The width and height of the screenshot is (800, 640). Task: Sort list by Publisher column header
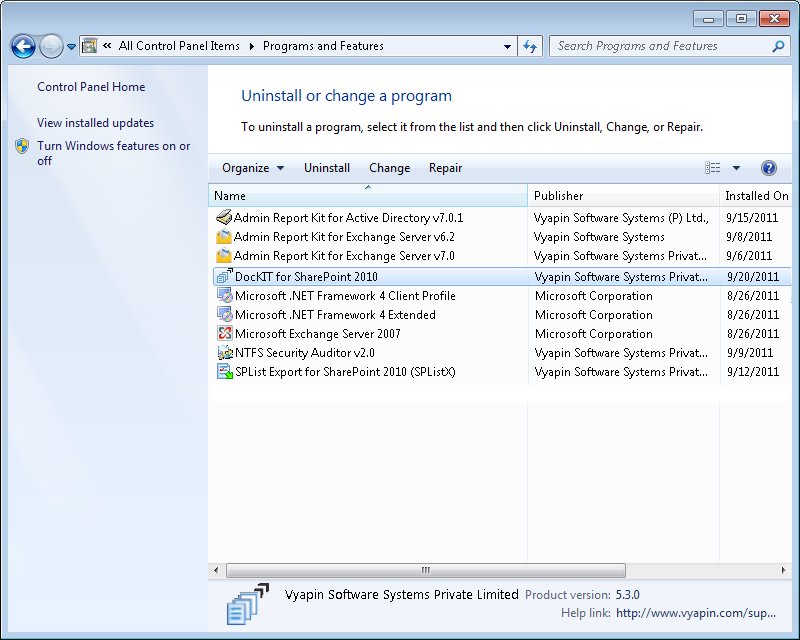[x=623, y=195]
